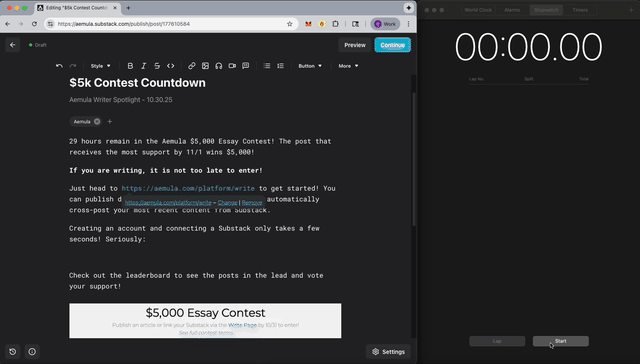The image size is (640, 364).
Task: Undo the last edit in toolbar
Action: 59,66
